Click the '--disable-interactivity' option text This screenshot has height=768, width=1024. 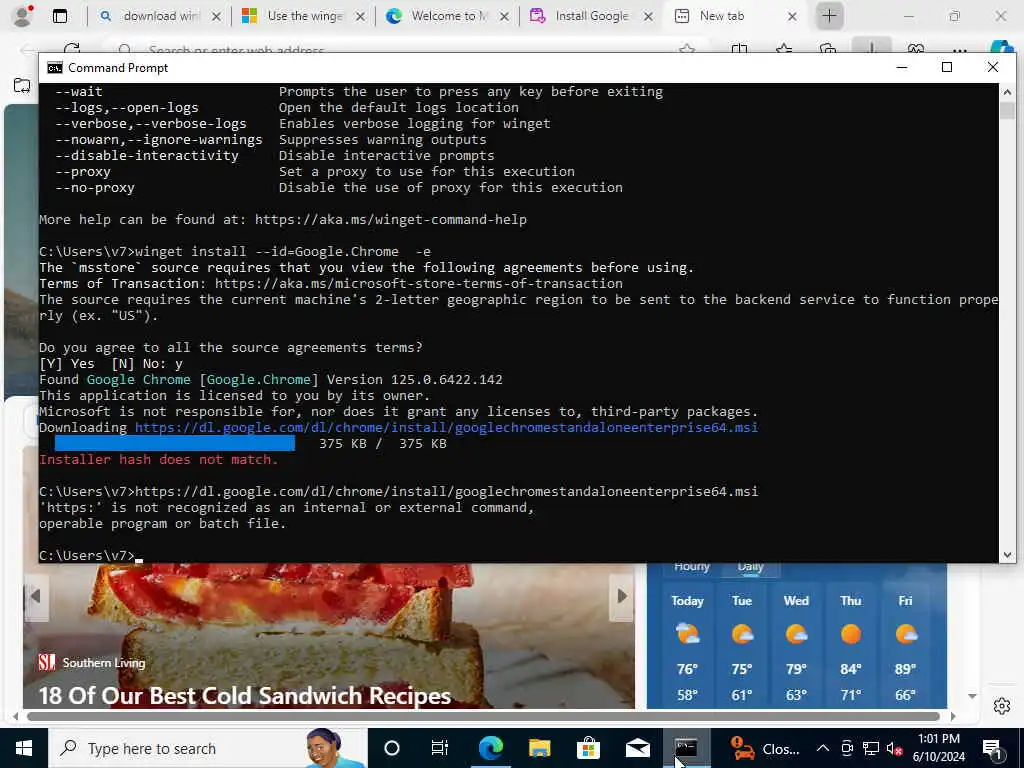(147, 155)
